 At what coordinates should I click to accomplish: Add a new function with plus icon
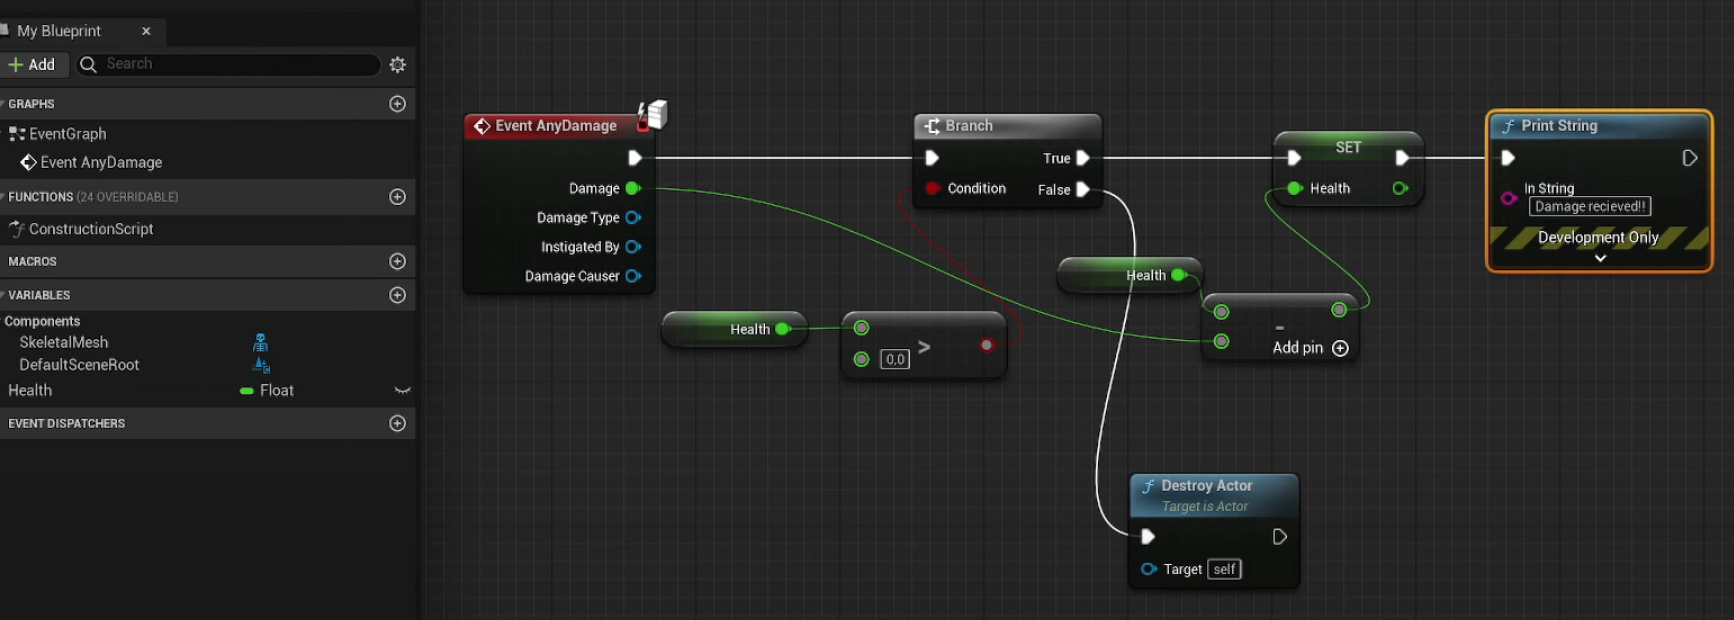(397, 197)
